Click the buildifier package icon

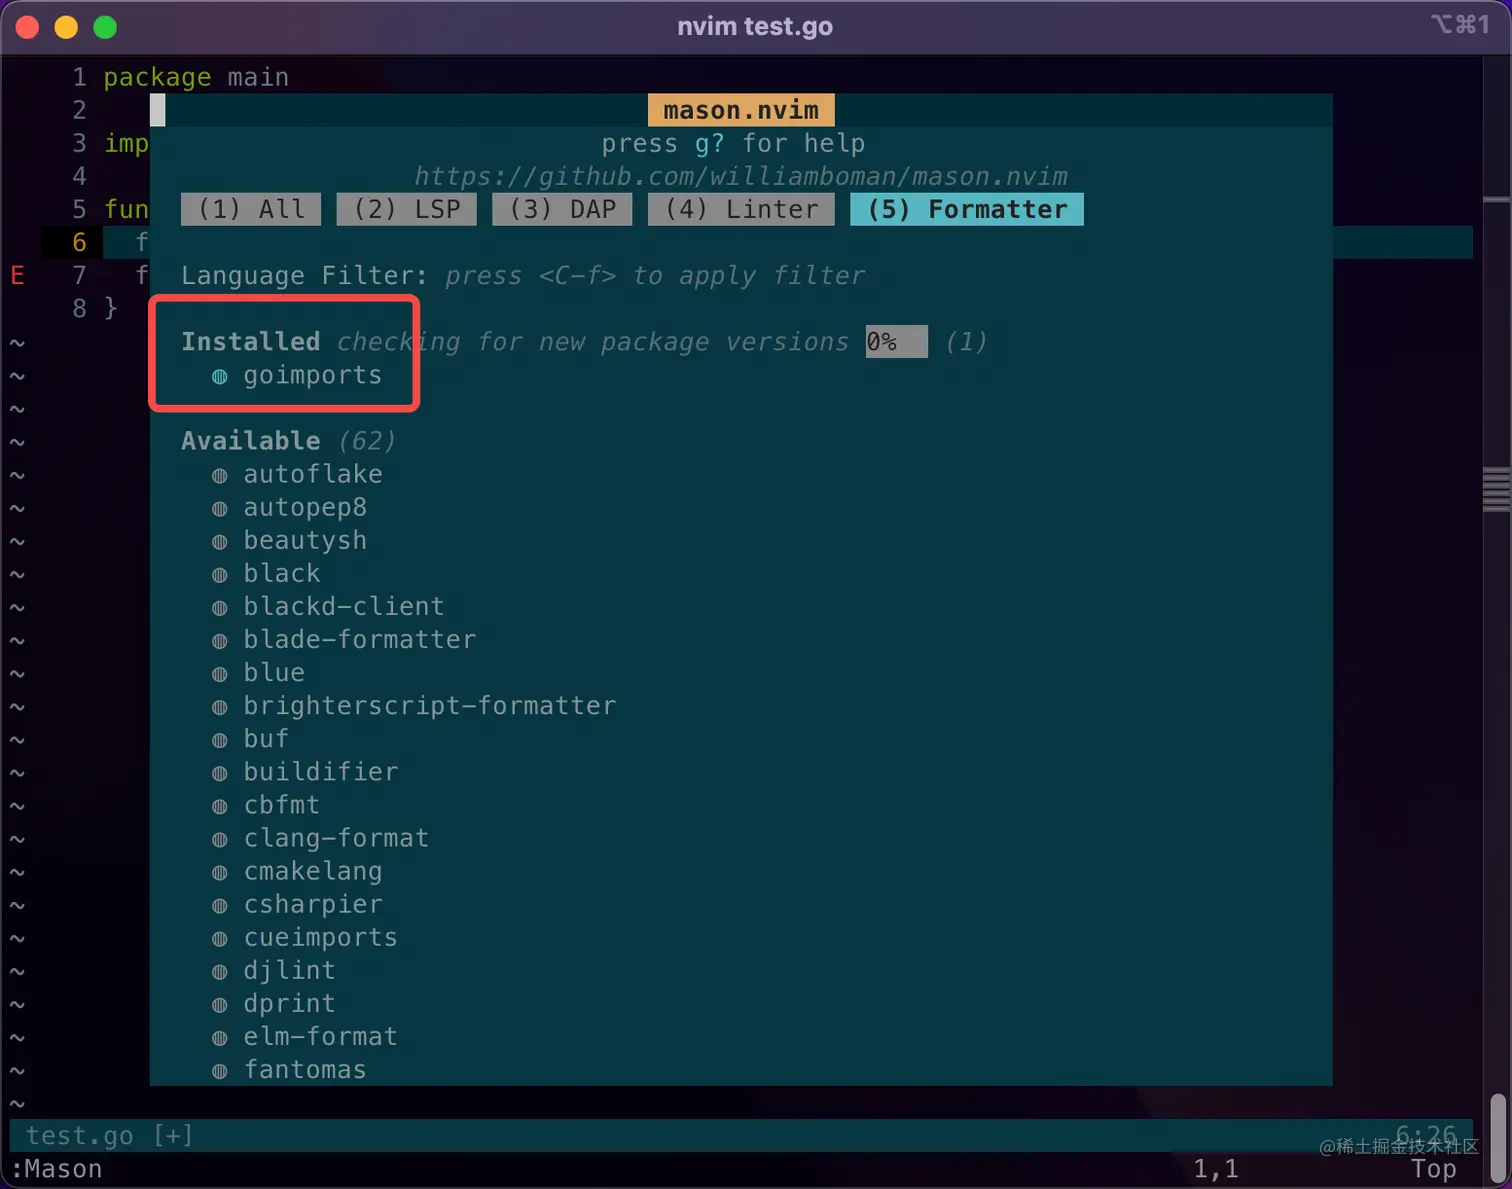pos(220,773)
